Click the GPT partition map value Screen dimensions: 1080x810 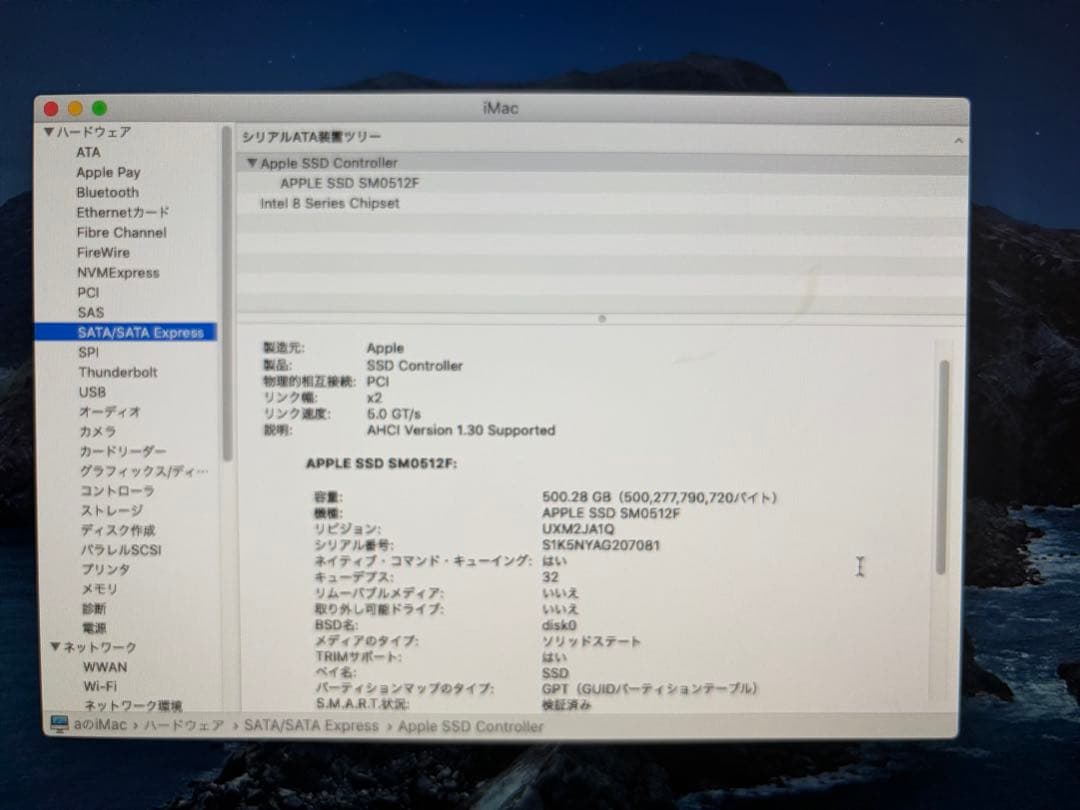point(650,689)
